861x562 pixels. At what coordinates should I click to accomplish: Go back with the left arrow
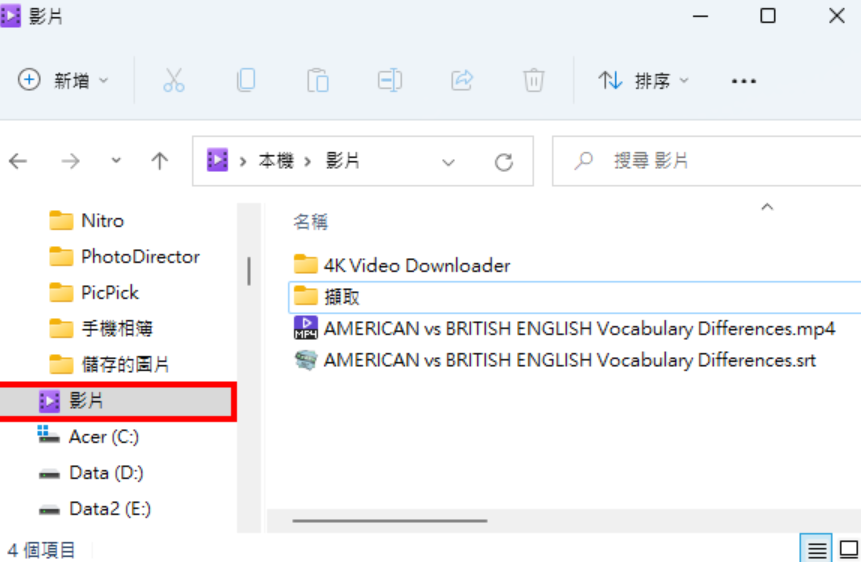(x=18, y=161)
